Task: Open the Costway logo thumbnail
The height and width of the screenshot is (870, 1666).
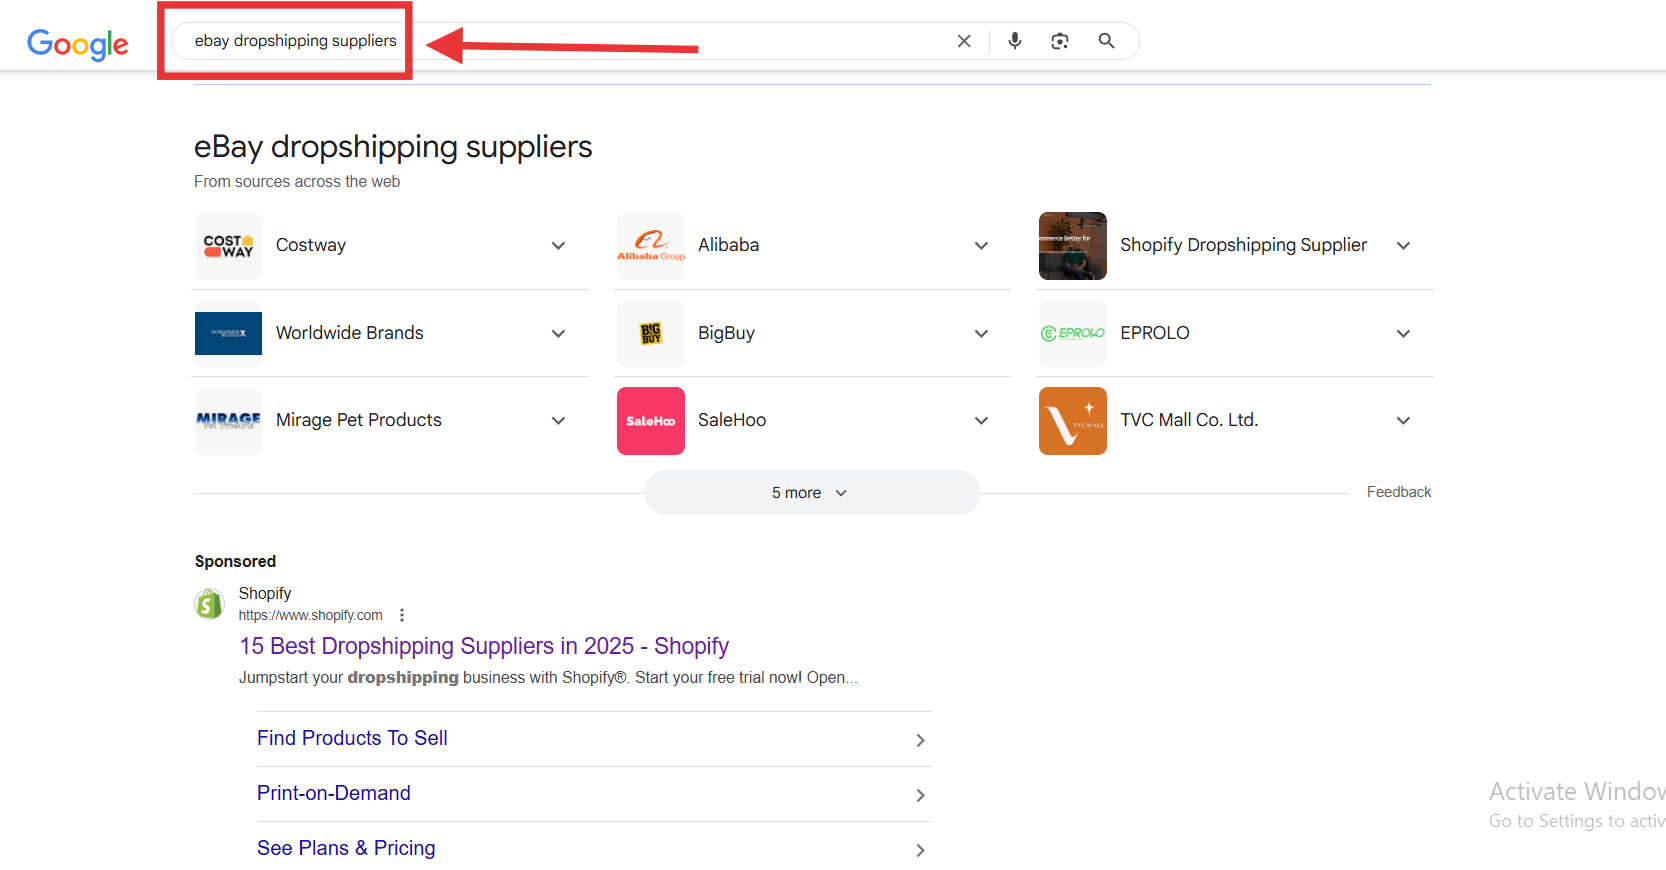Action: [x=228, y=246]
